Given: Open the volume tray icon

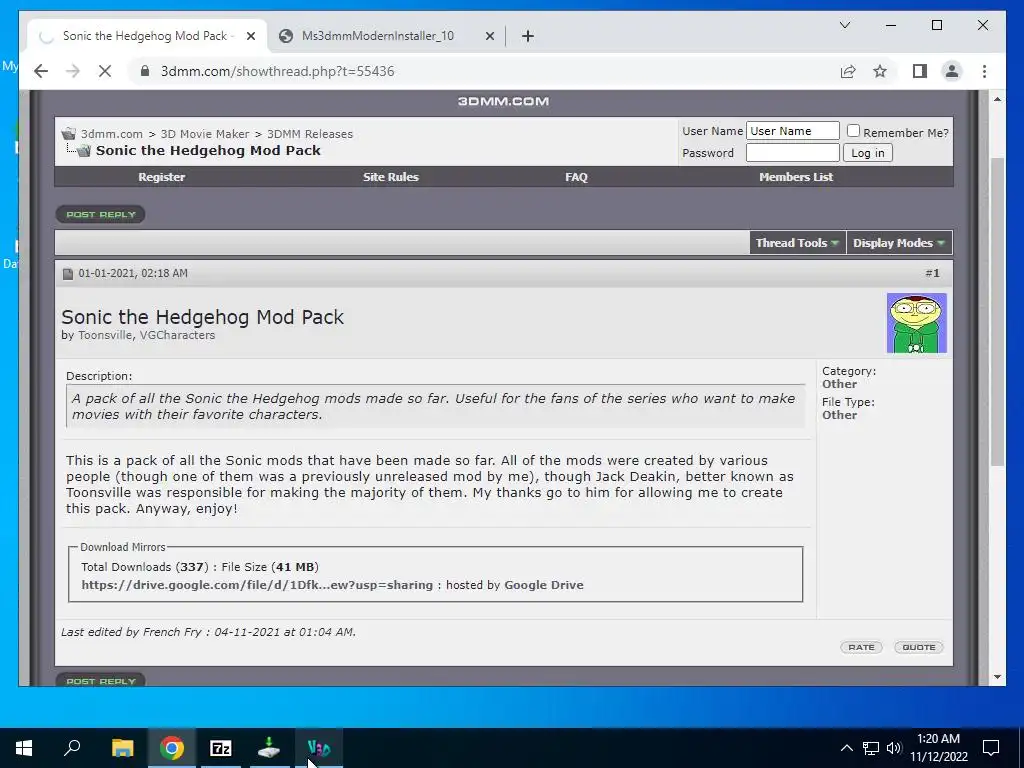Looking at the screenshot, I should 894,748.
